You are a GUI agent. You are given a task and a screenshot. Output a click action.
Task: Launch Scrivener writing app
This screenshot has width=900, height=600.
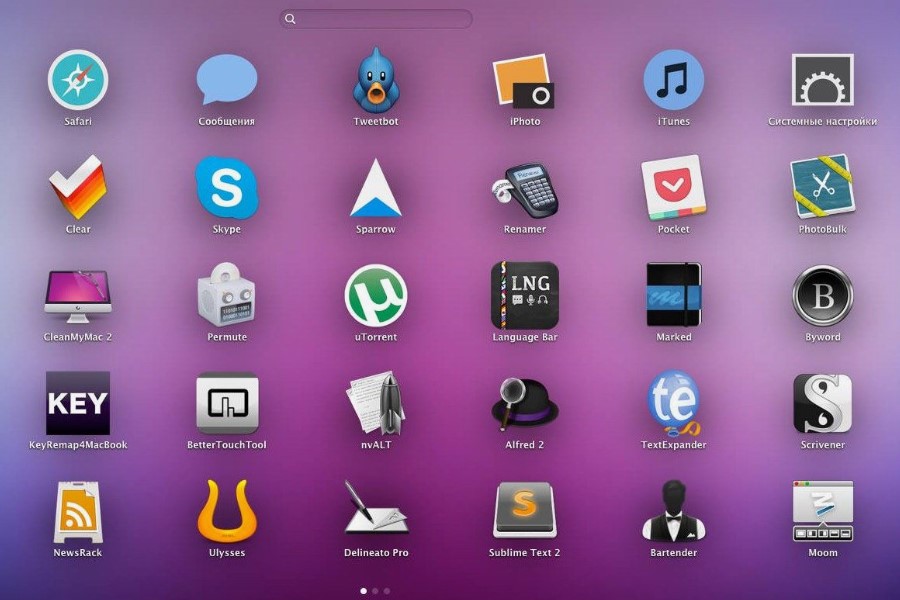[x=822, y=403]
